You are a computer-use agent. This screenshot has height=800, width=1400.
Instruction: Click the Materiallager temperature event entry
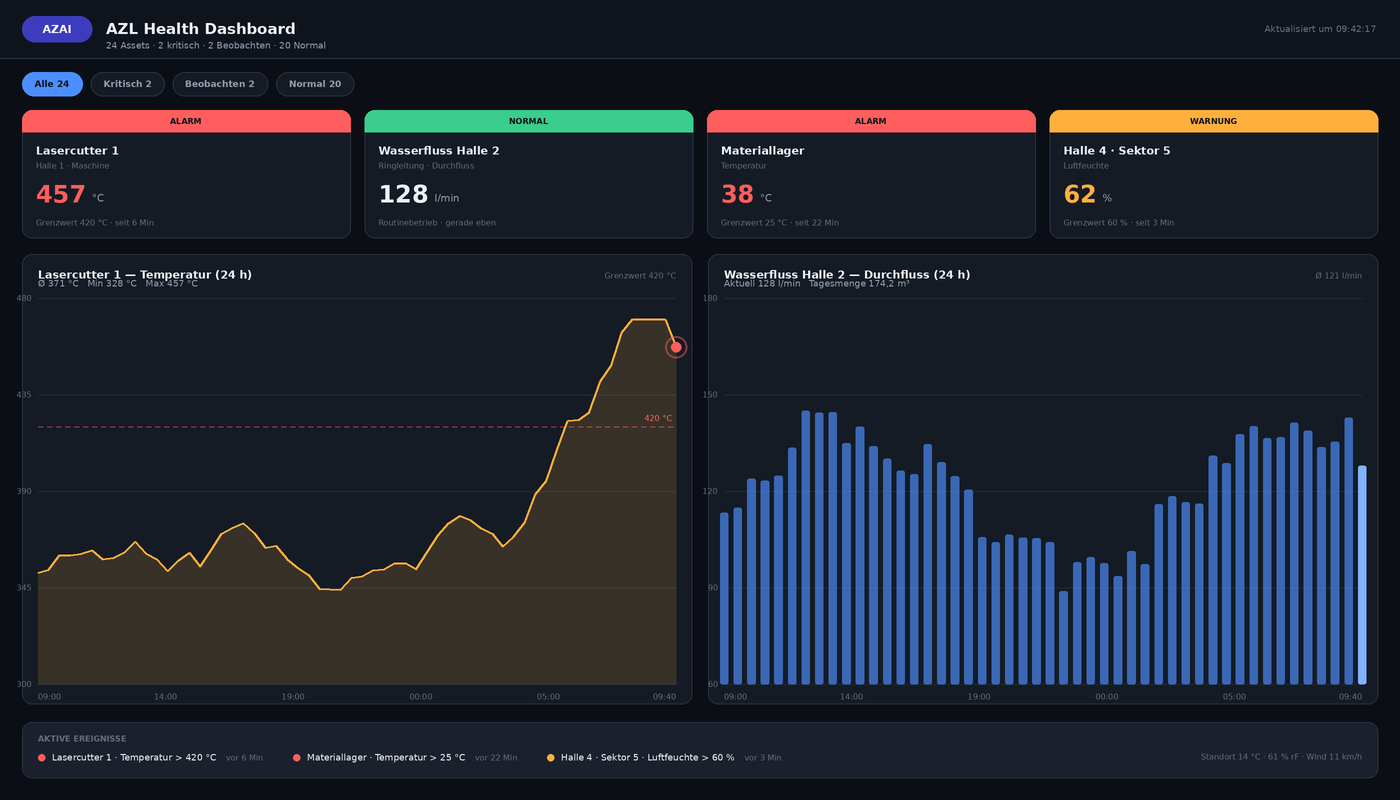click(405, 757)
